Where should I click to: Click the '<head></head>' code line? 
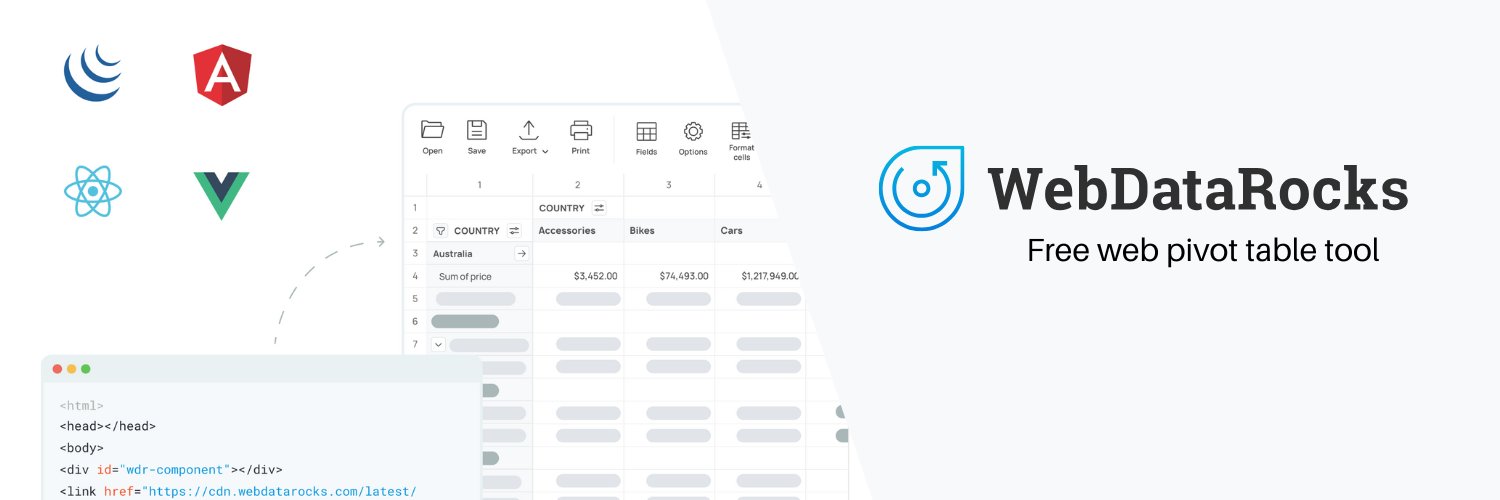pos(108,426)
